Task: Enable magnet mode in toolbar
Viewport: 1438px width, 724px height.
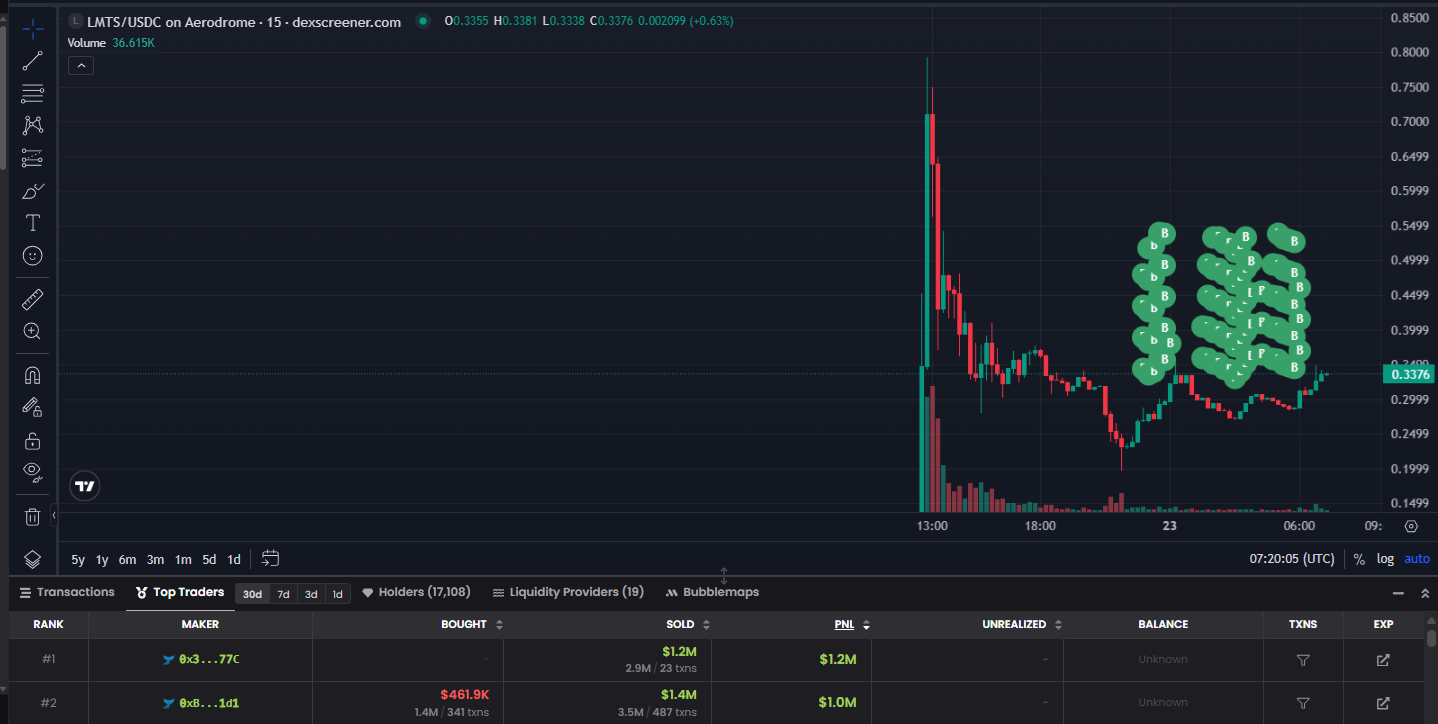Action: pyautogui.click(x=32, y=375)
